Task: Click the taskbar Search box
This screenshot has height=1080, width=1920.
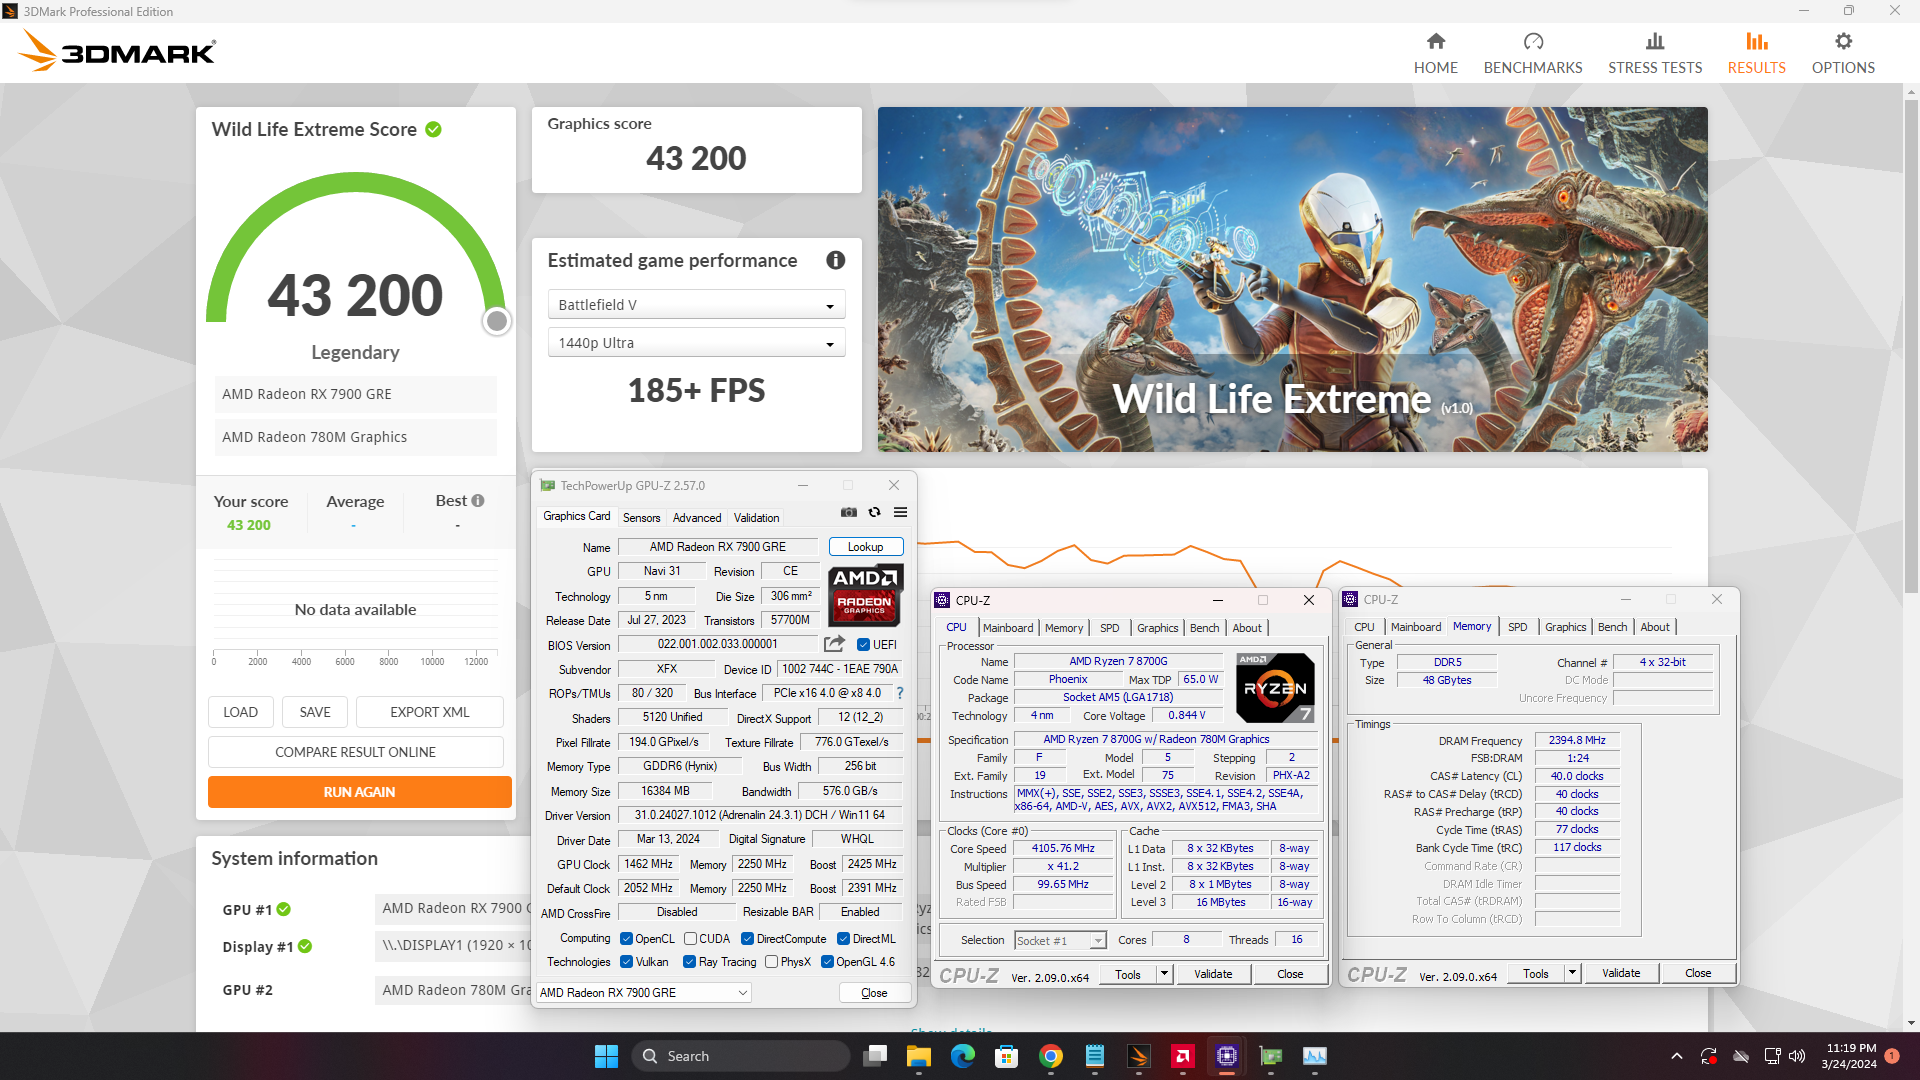Action: [x=740, y=1056]
